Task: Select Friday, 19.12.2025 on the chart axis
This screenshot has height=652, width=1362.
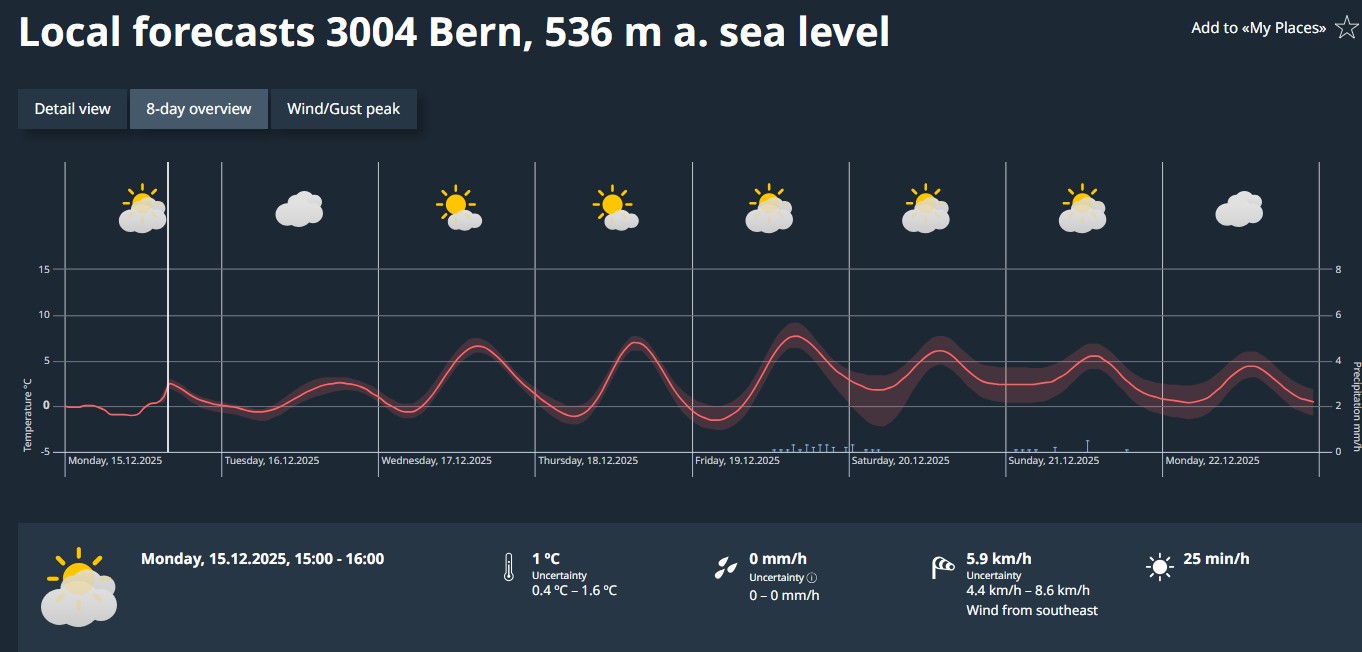Action: [x=737, y=461]
